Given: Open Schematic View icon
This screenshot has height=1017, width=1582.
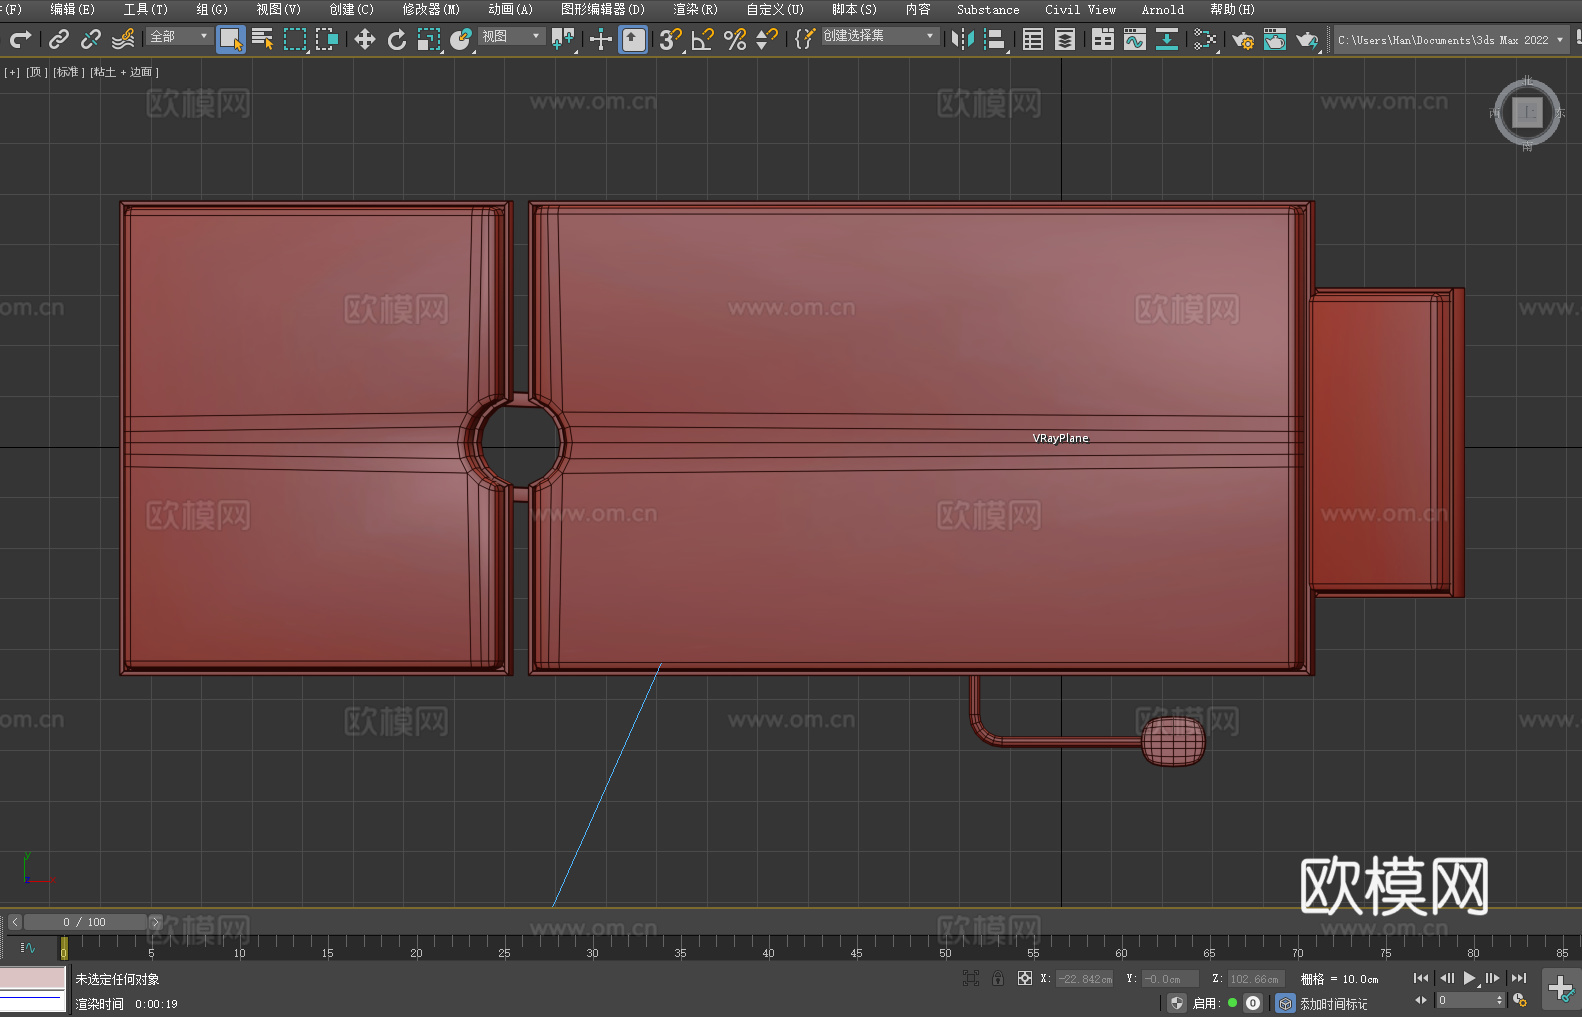Looking at the screenshot, I should tap(1166, 39).
